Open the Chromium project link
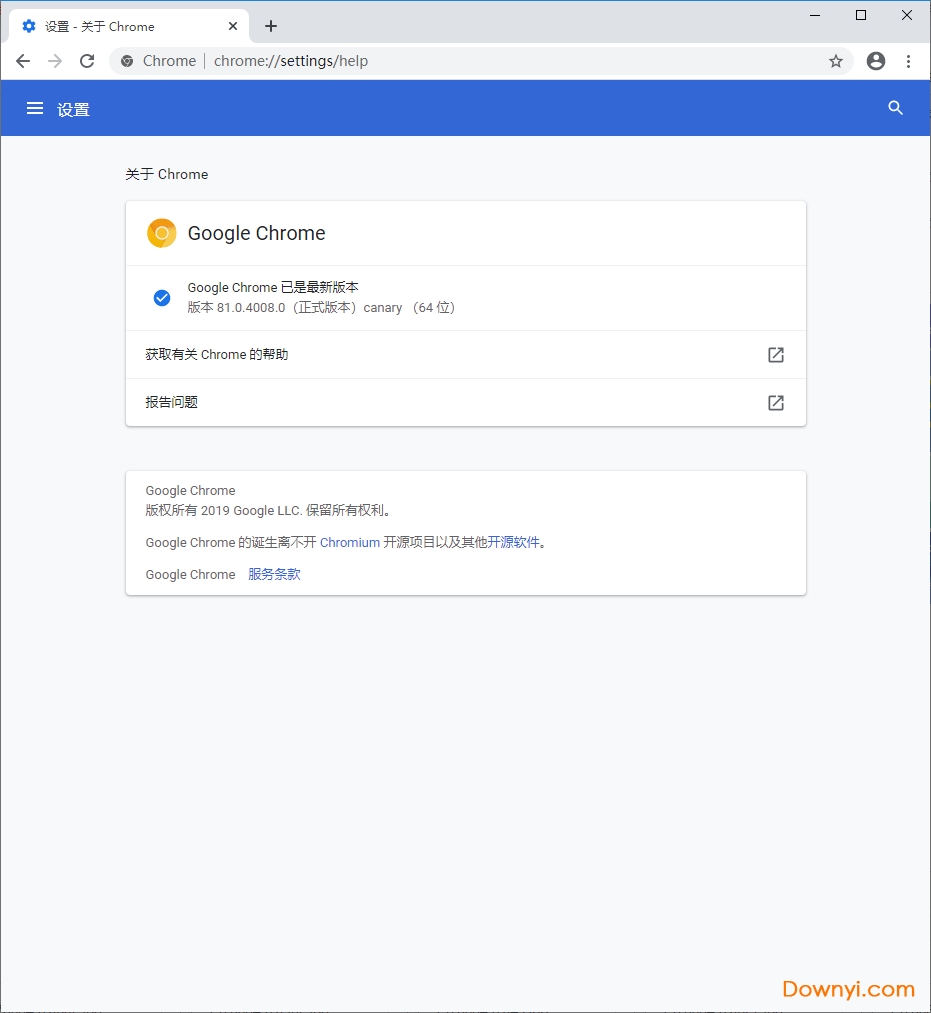931x1013 pixels. pos(349,542)
